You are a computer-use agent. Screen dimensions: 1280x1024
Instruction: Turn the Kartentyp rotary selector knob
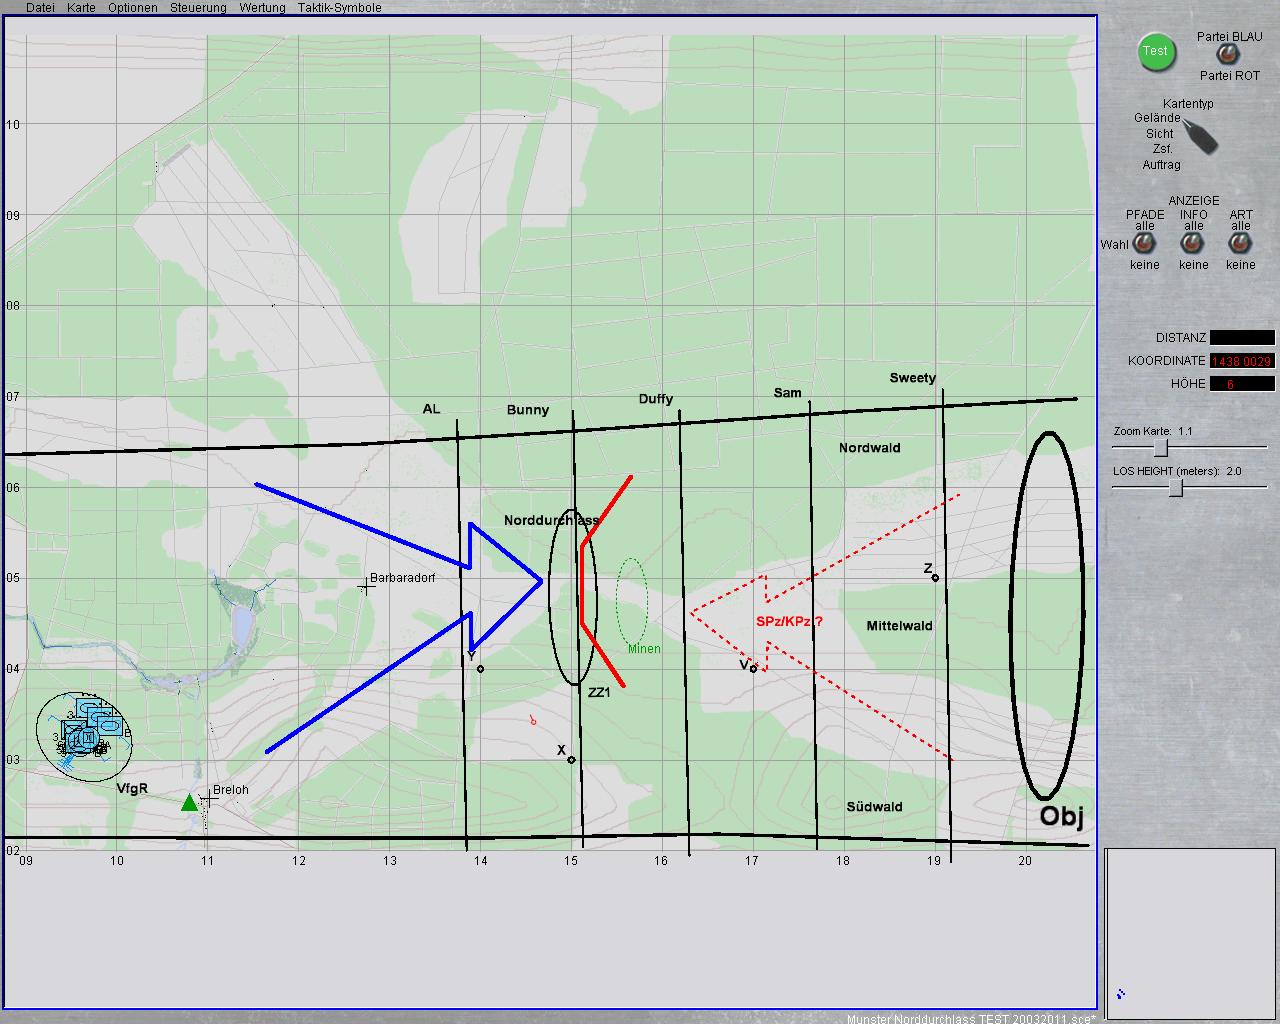(x=1199, y=135)
